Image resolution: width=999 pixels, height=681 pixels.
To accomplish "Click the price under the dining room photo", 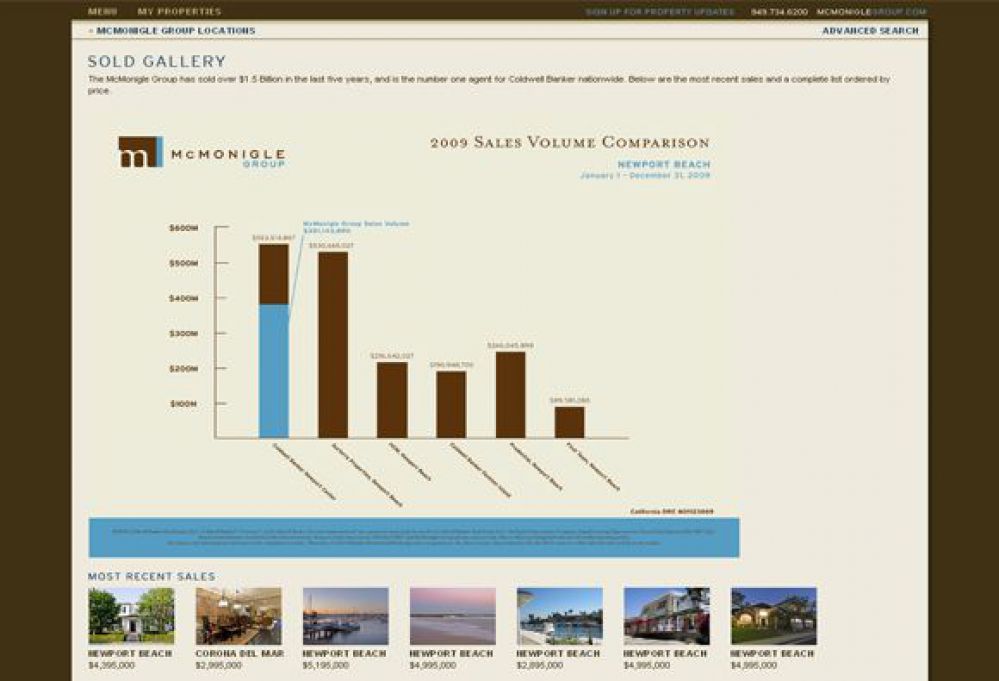I will 219,665.
